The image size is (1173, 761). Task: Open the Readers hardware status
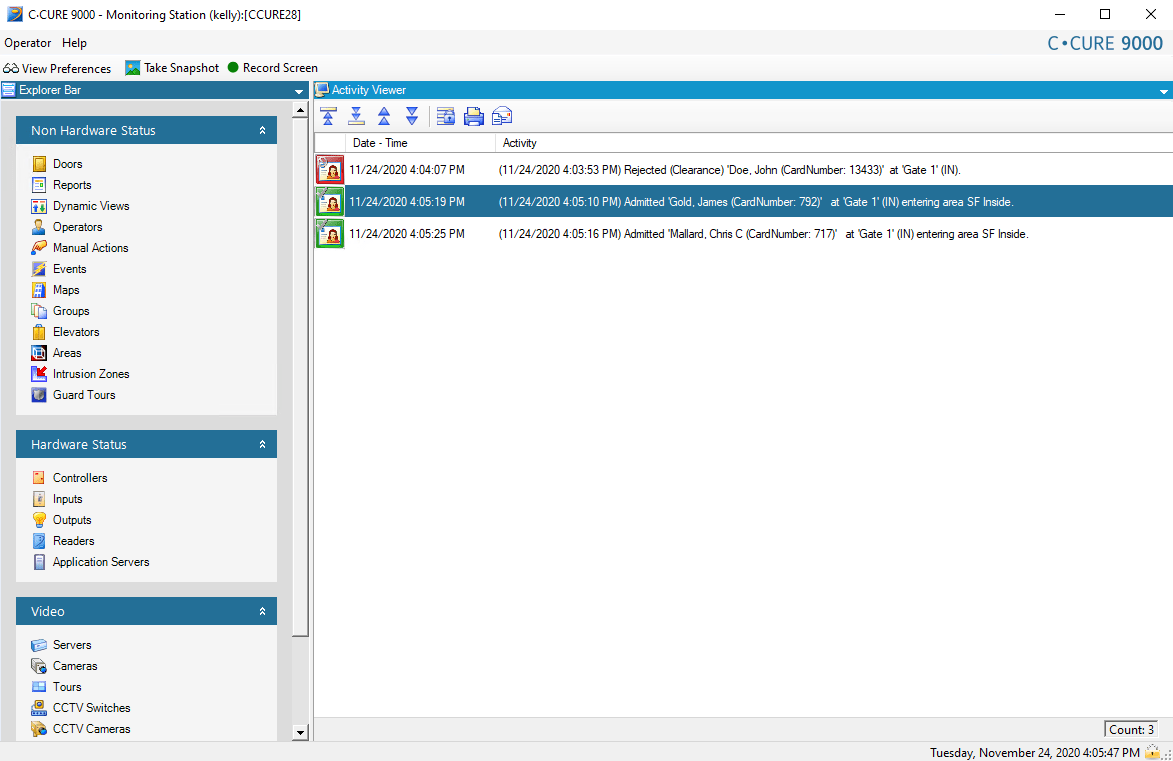73,540
